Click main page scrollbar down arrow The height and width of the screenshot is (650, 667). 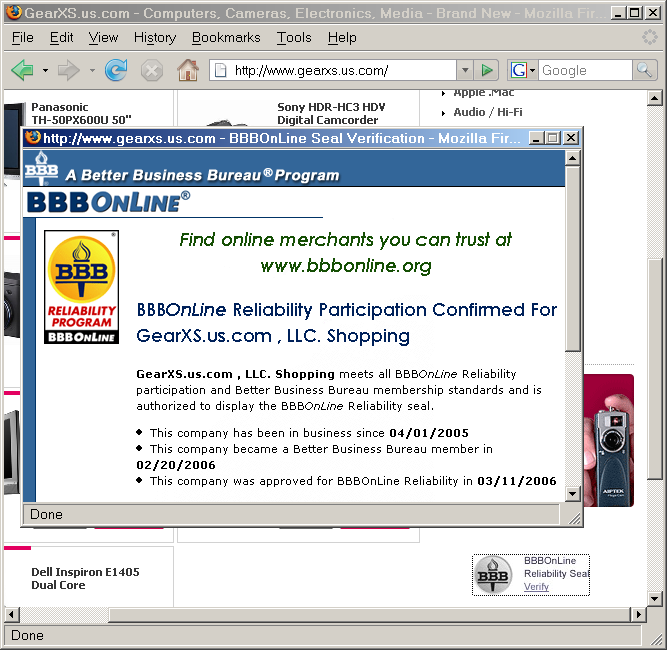(654, 598)
